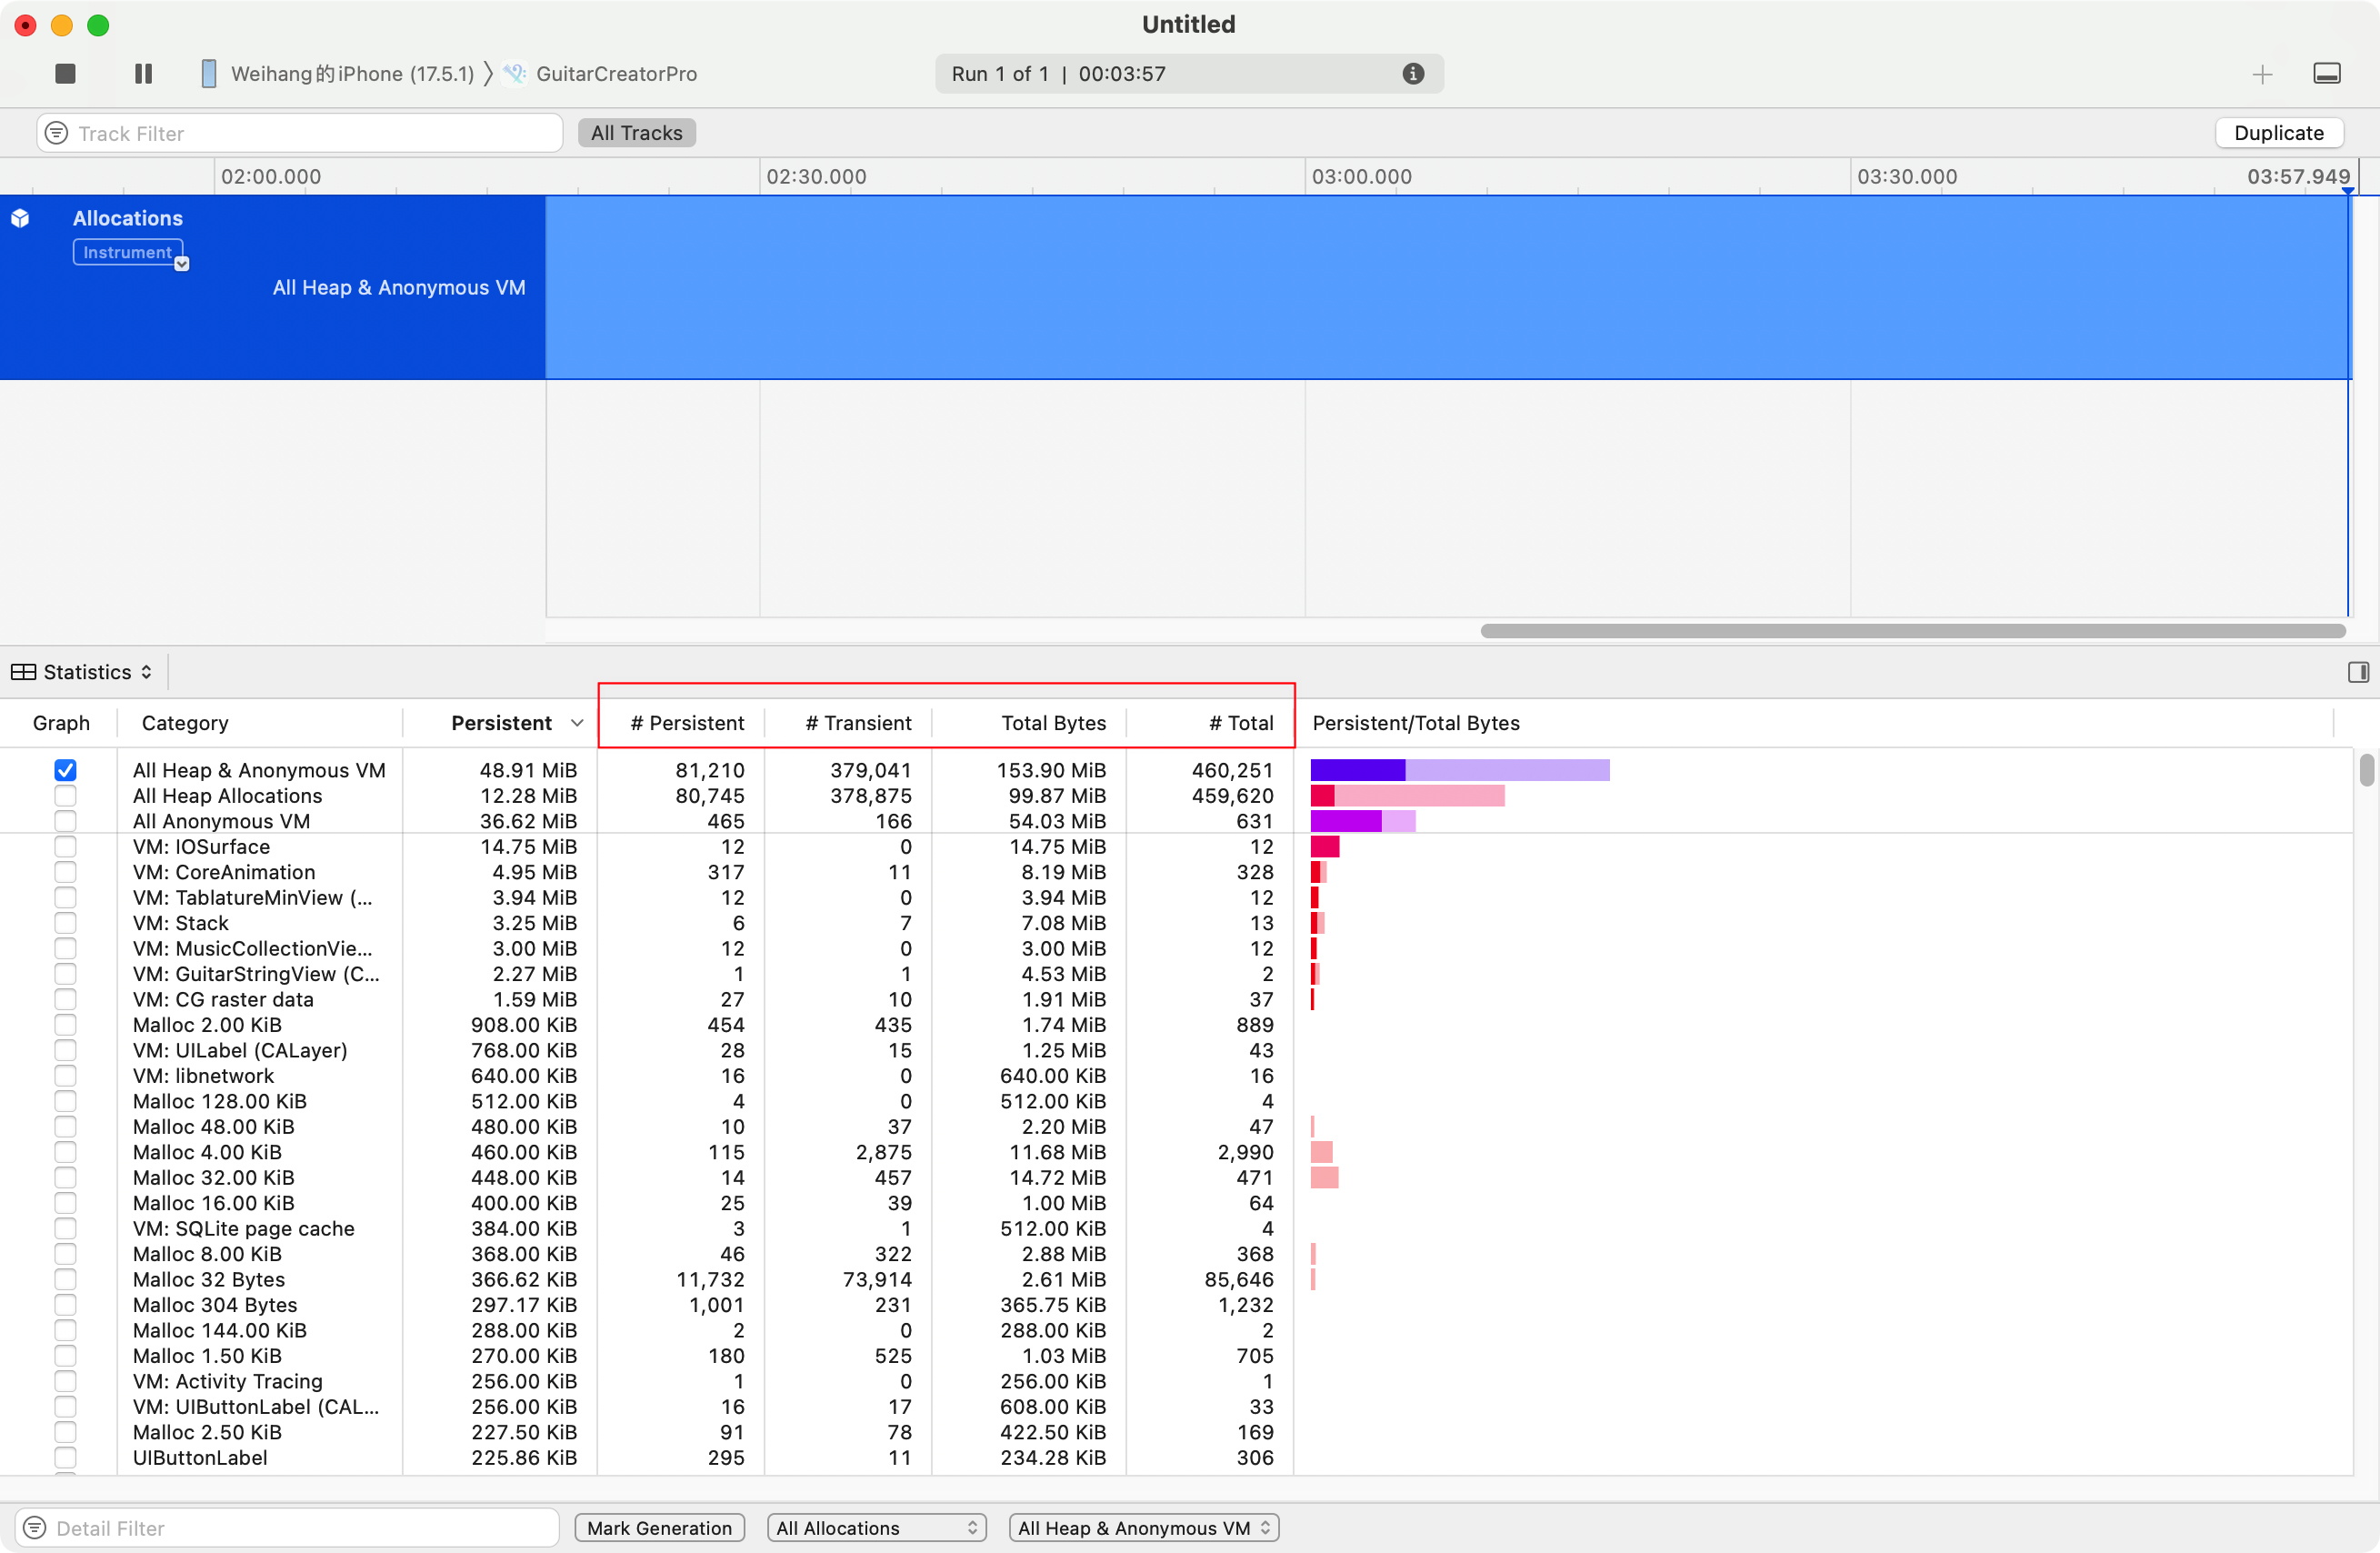
Task: Open the All Heap & Anonymous VM type dropdown
Action: (x=1144, y=1527)
